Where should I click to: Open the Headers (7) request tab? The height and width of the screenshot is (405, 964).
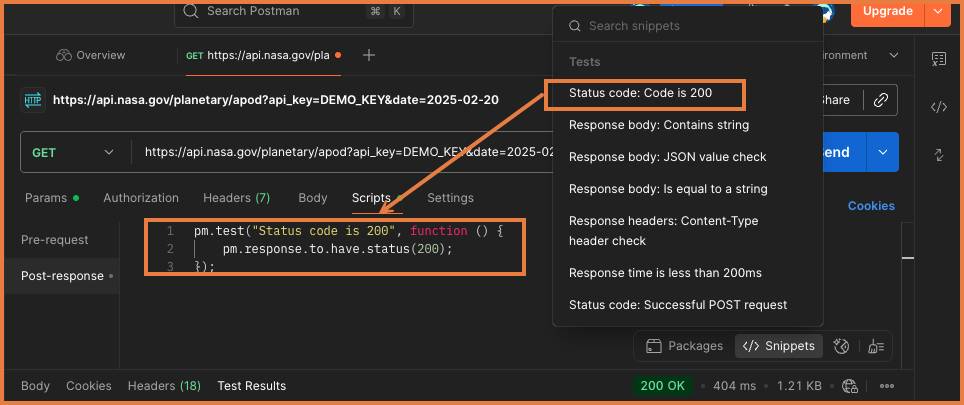click(237, 198)
